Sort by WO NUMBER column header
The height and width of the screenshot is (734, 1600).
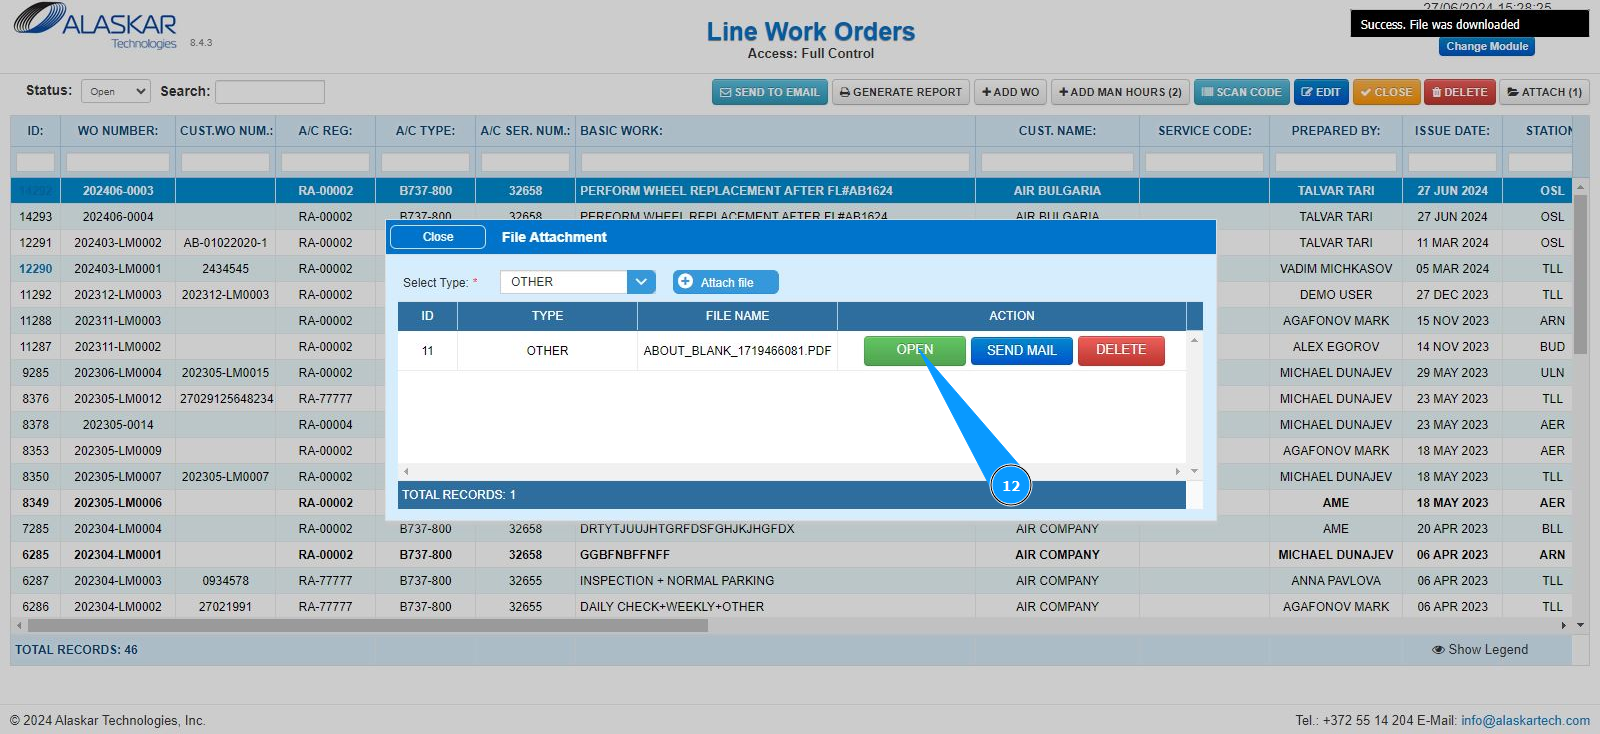pyautogui.click(x=118, y=131)
